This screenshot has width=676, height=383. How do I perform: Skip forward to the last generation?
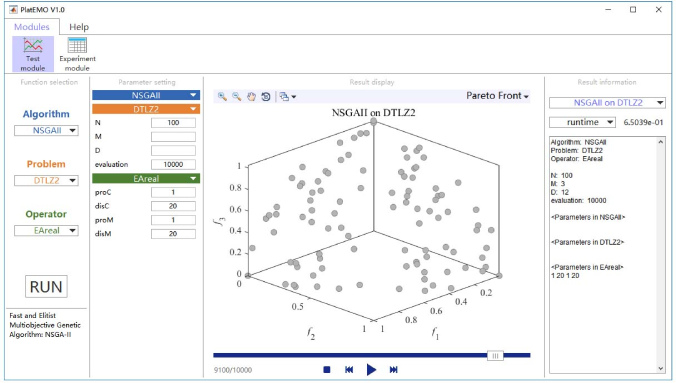pyautogui.click(x=394, y=370)
